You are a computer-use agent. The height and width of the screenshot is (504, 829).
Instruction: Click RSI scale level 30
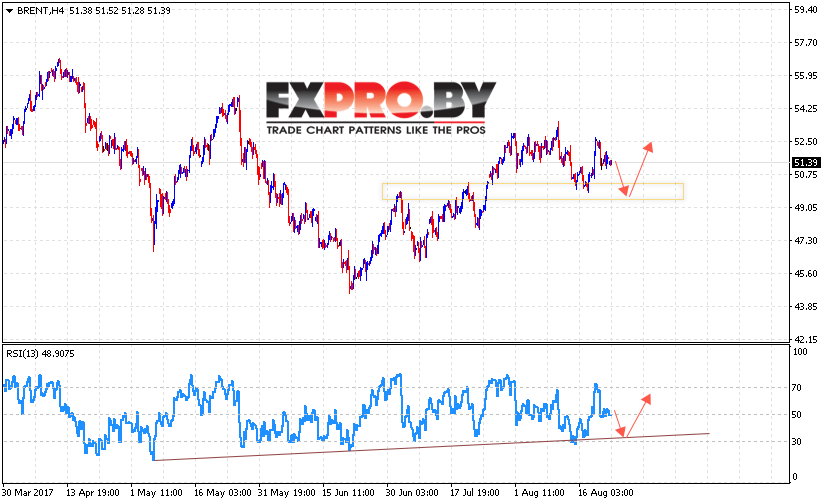click(x=798, y=442)
